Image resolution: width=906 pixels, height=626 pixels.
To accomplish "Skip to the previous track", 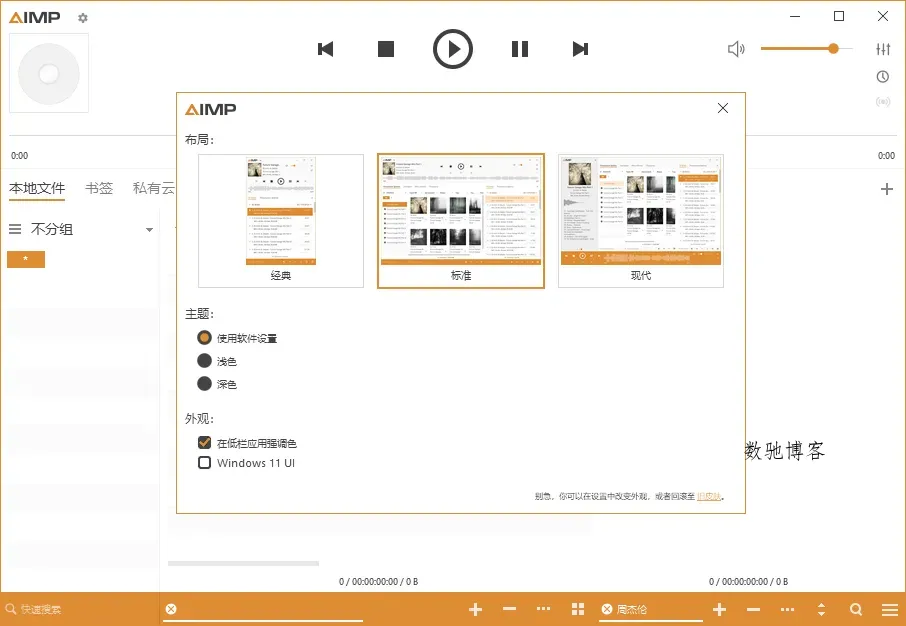I will [326, 49].
